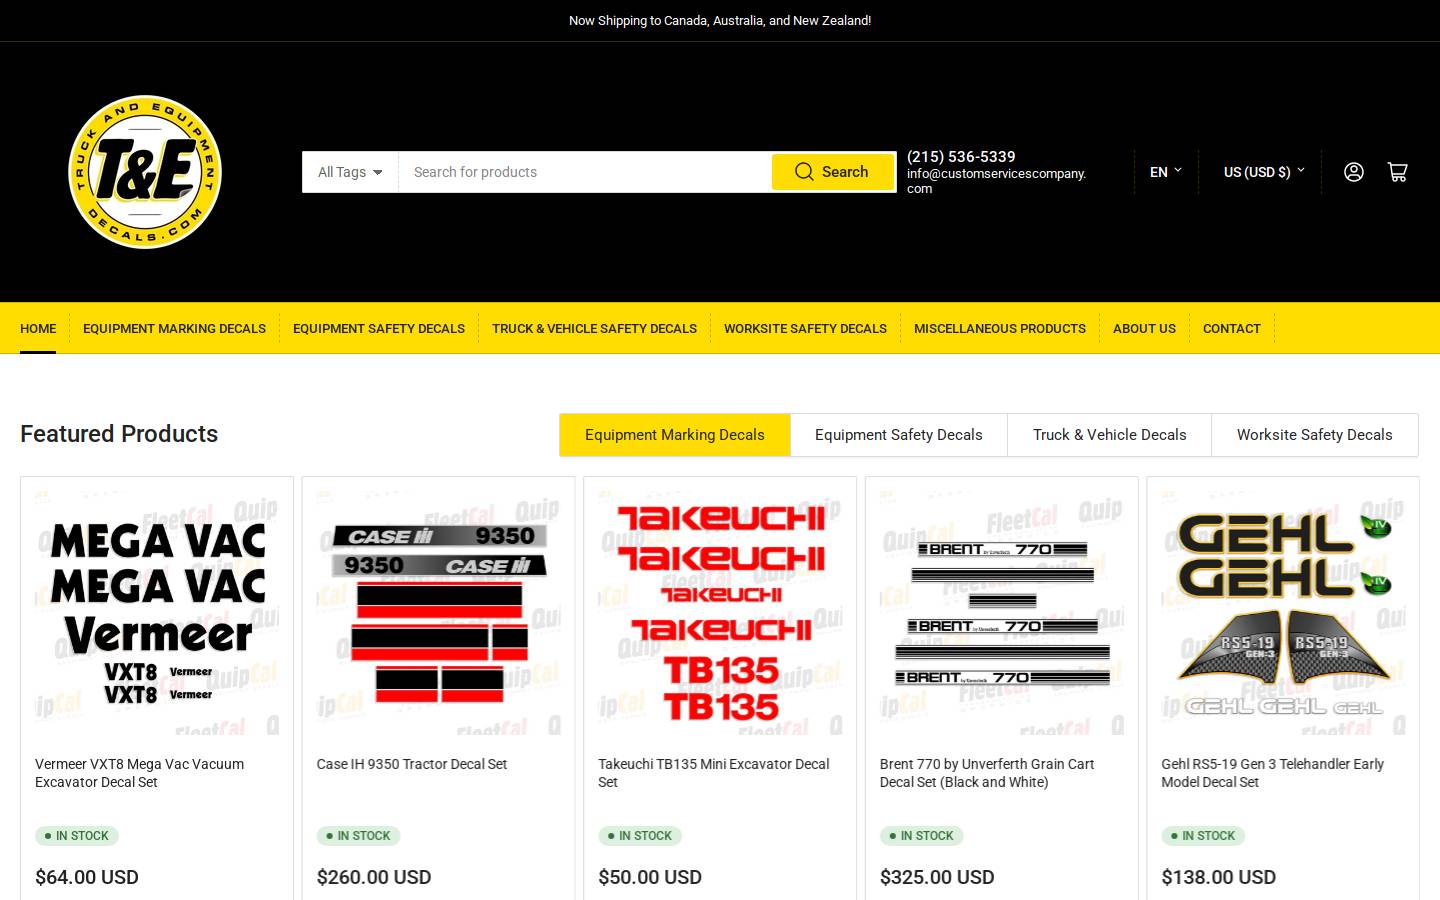Open the user account icon
1440x900 pixels.
[1353, 172]
